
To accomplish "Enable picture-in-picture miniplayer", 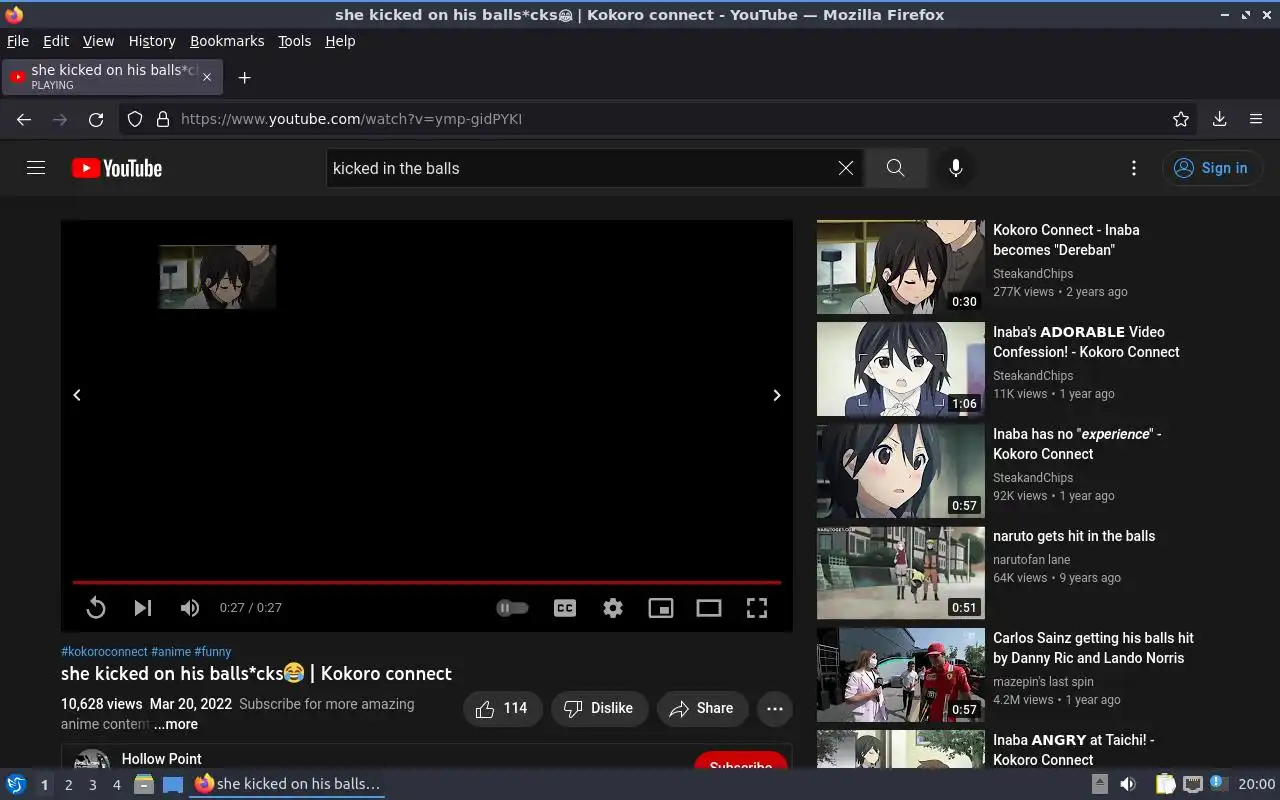I will (661, 607).
